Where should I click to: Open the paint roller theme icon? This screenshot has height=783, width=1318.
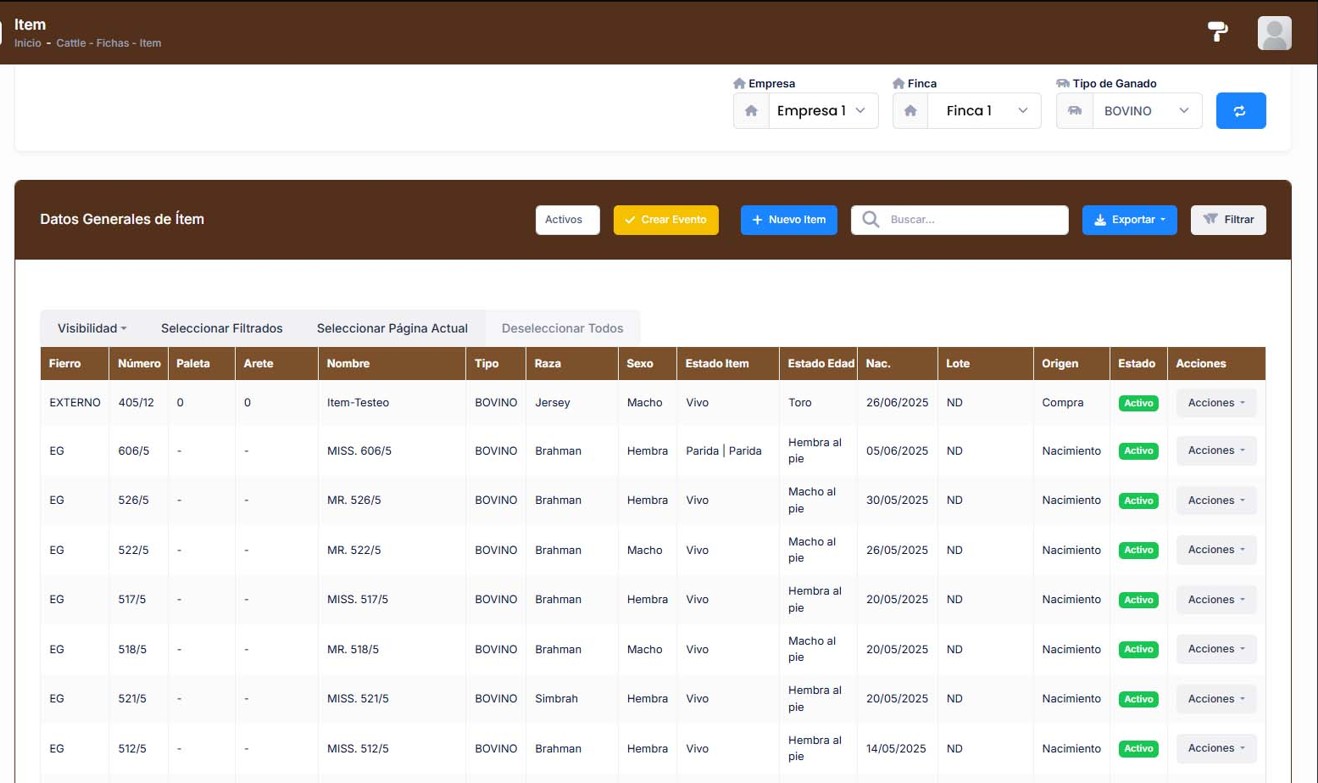1217,32
